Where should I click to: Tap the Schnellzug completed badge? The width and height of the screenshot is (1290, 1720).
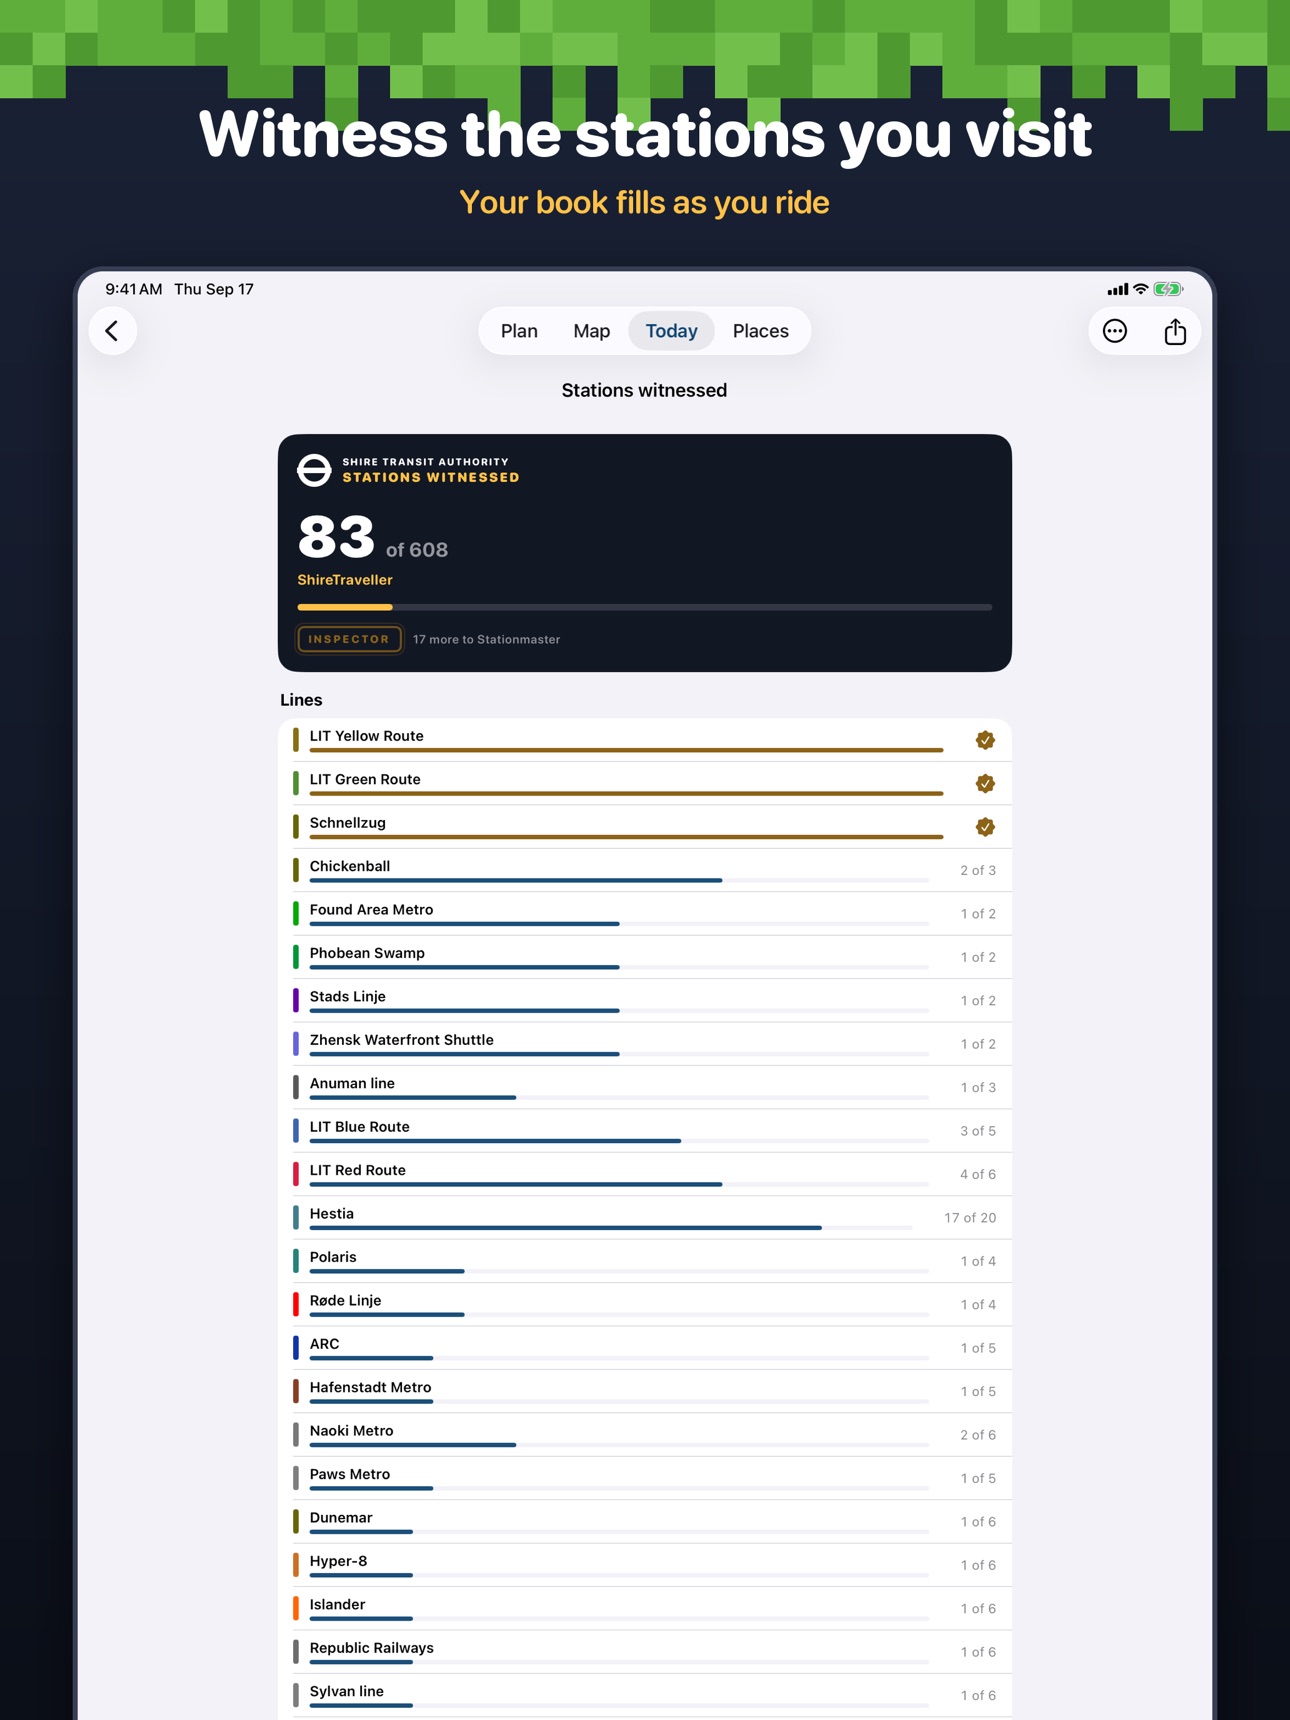point(985,827)
